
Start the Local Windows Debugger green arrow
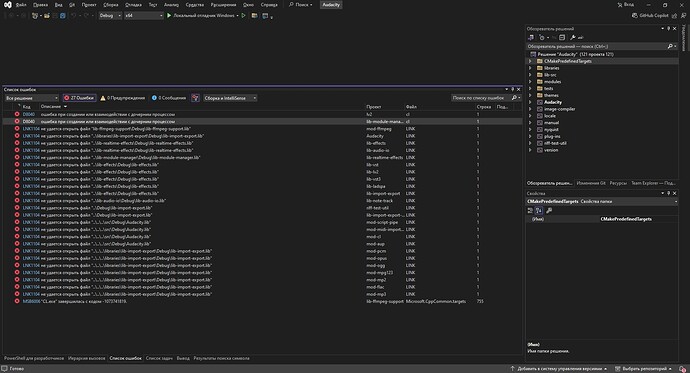pos(169,15)
